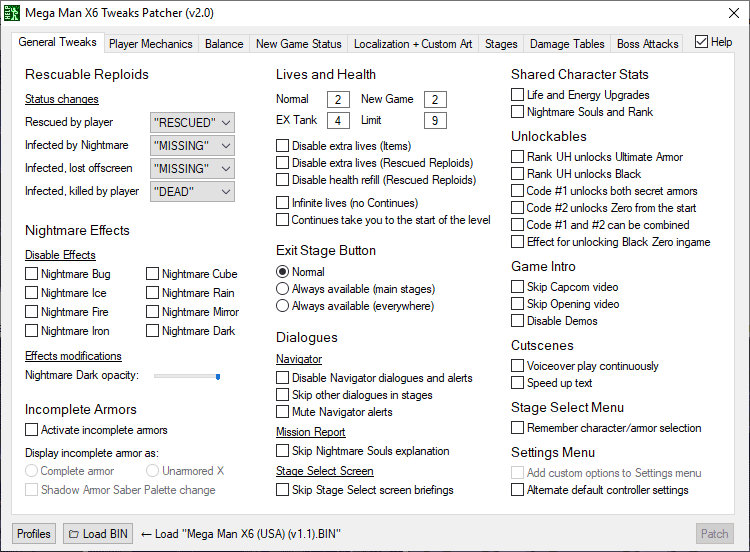Click the Profiles button
Screen dimensions: 750x552
pos(34,534)
